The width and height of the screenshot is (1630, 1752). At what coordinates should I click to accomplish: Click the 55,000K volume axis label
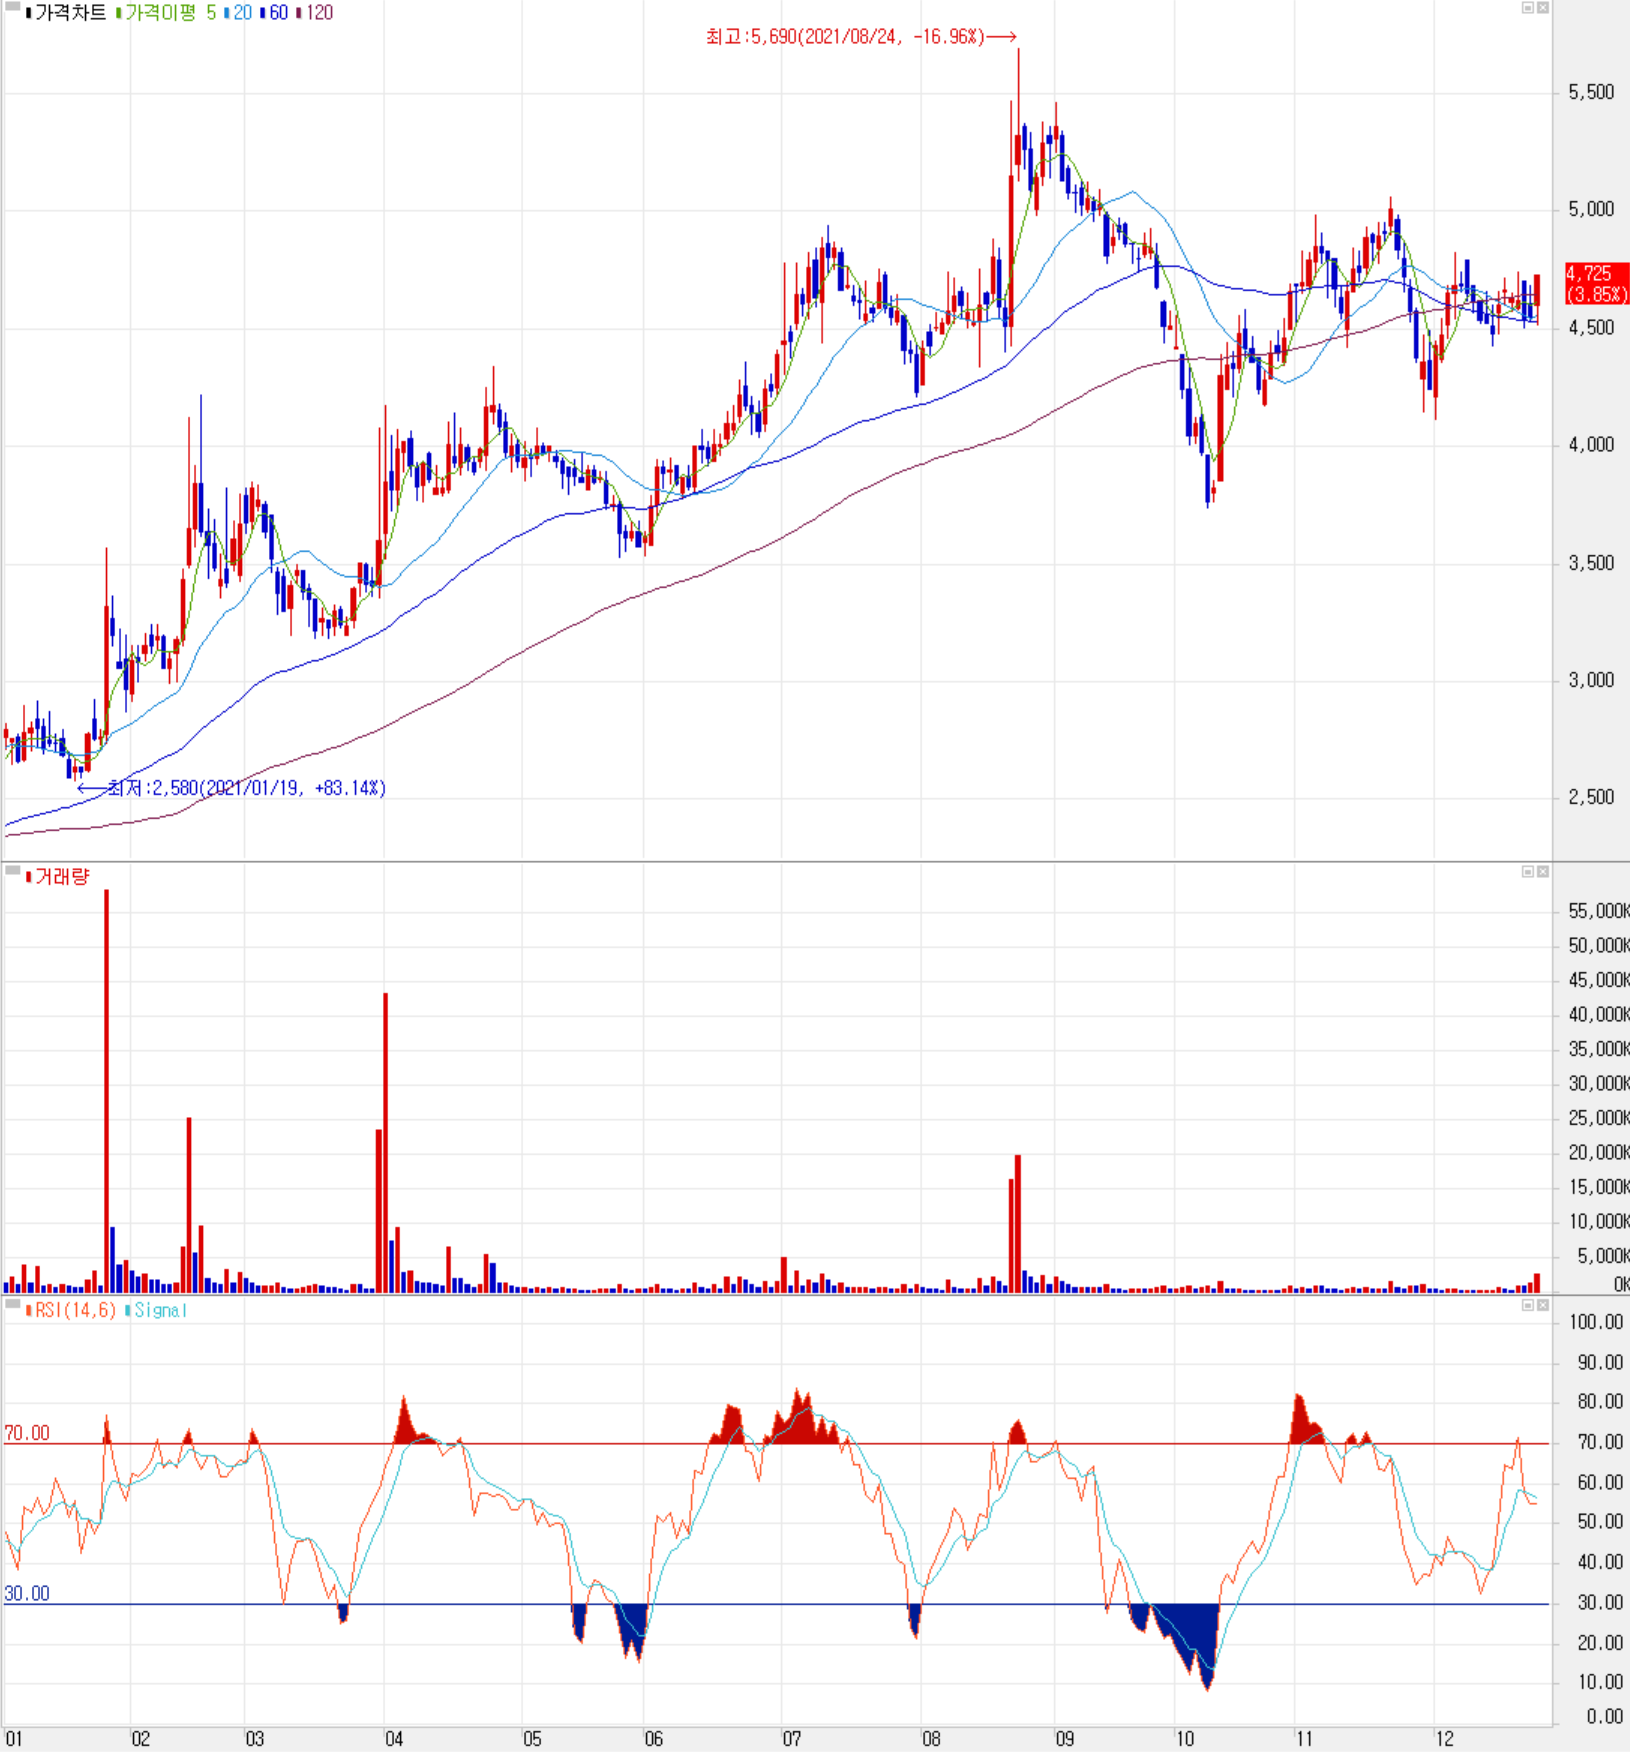tap(1598, 911)
